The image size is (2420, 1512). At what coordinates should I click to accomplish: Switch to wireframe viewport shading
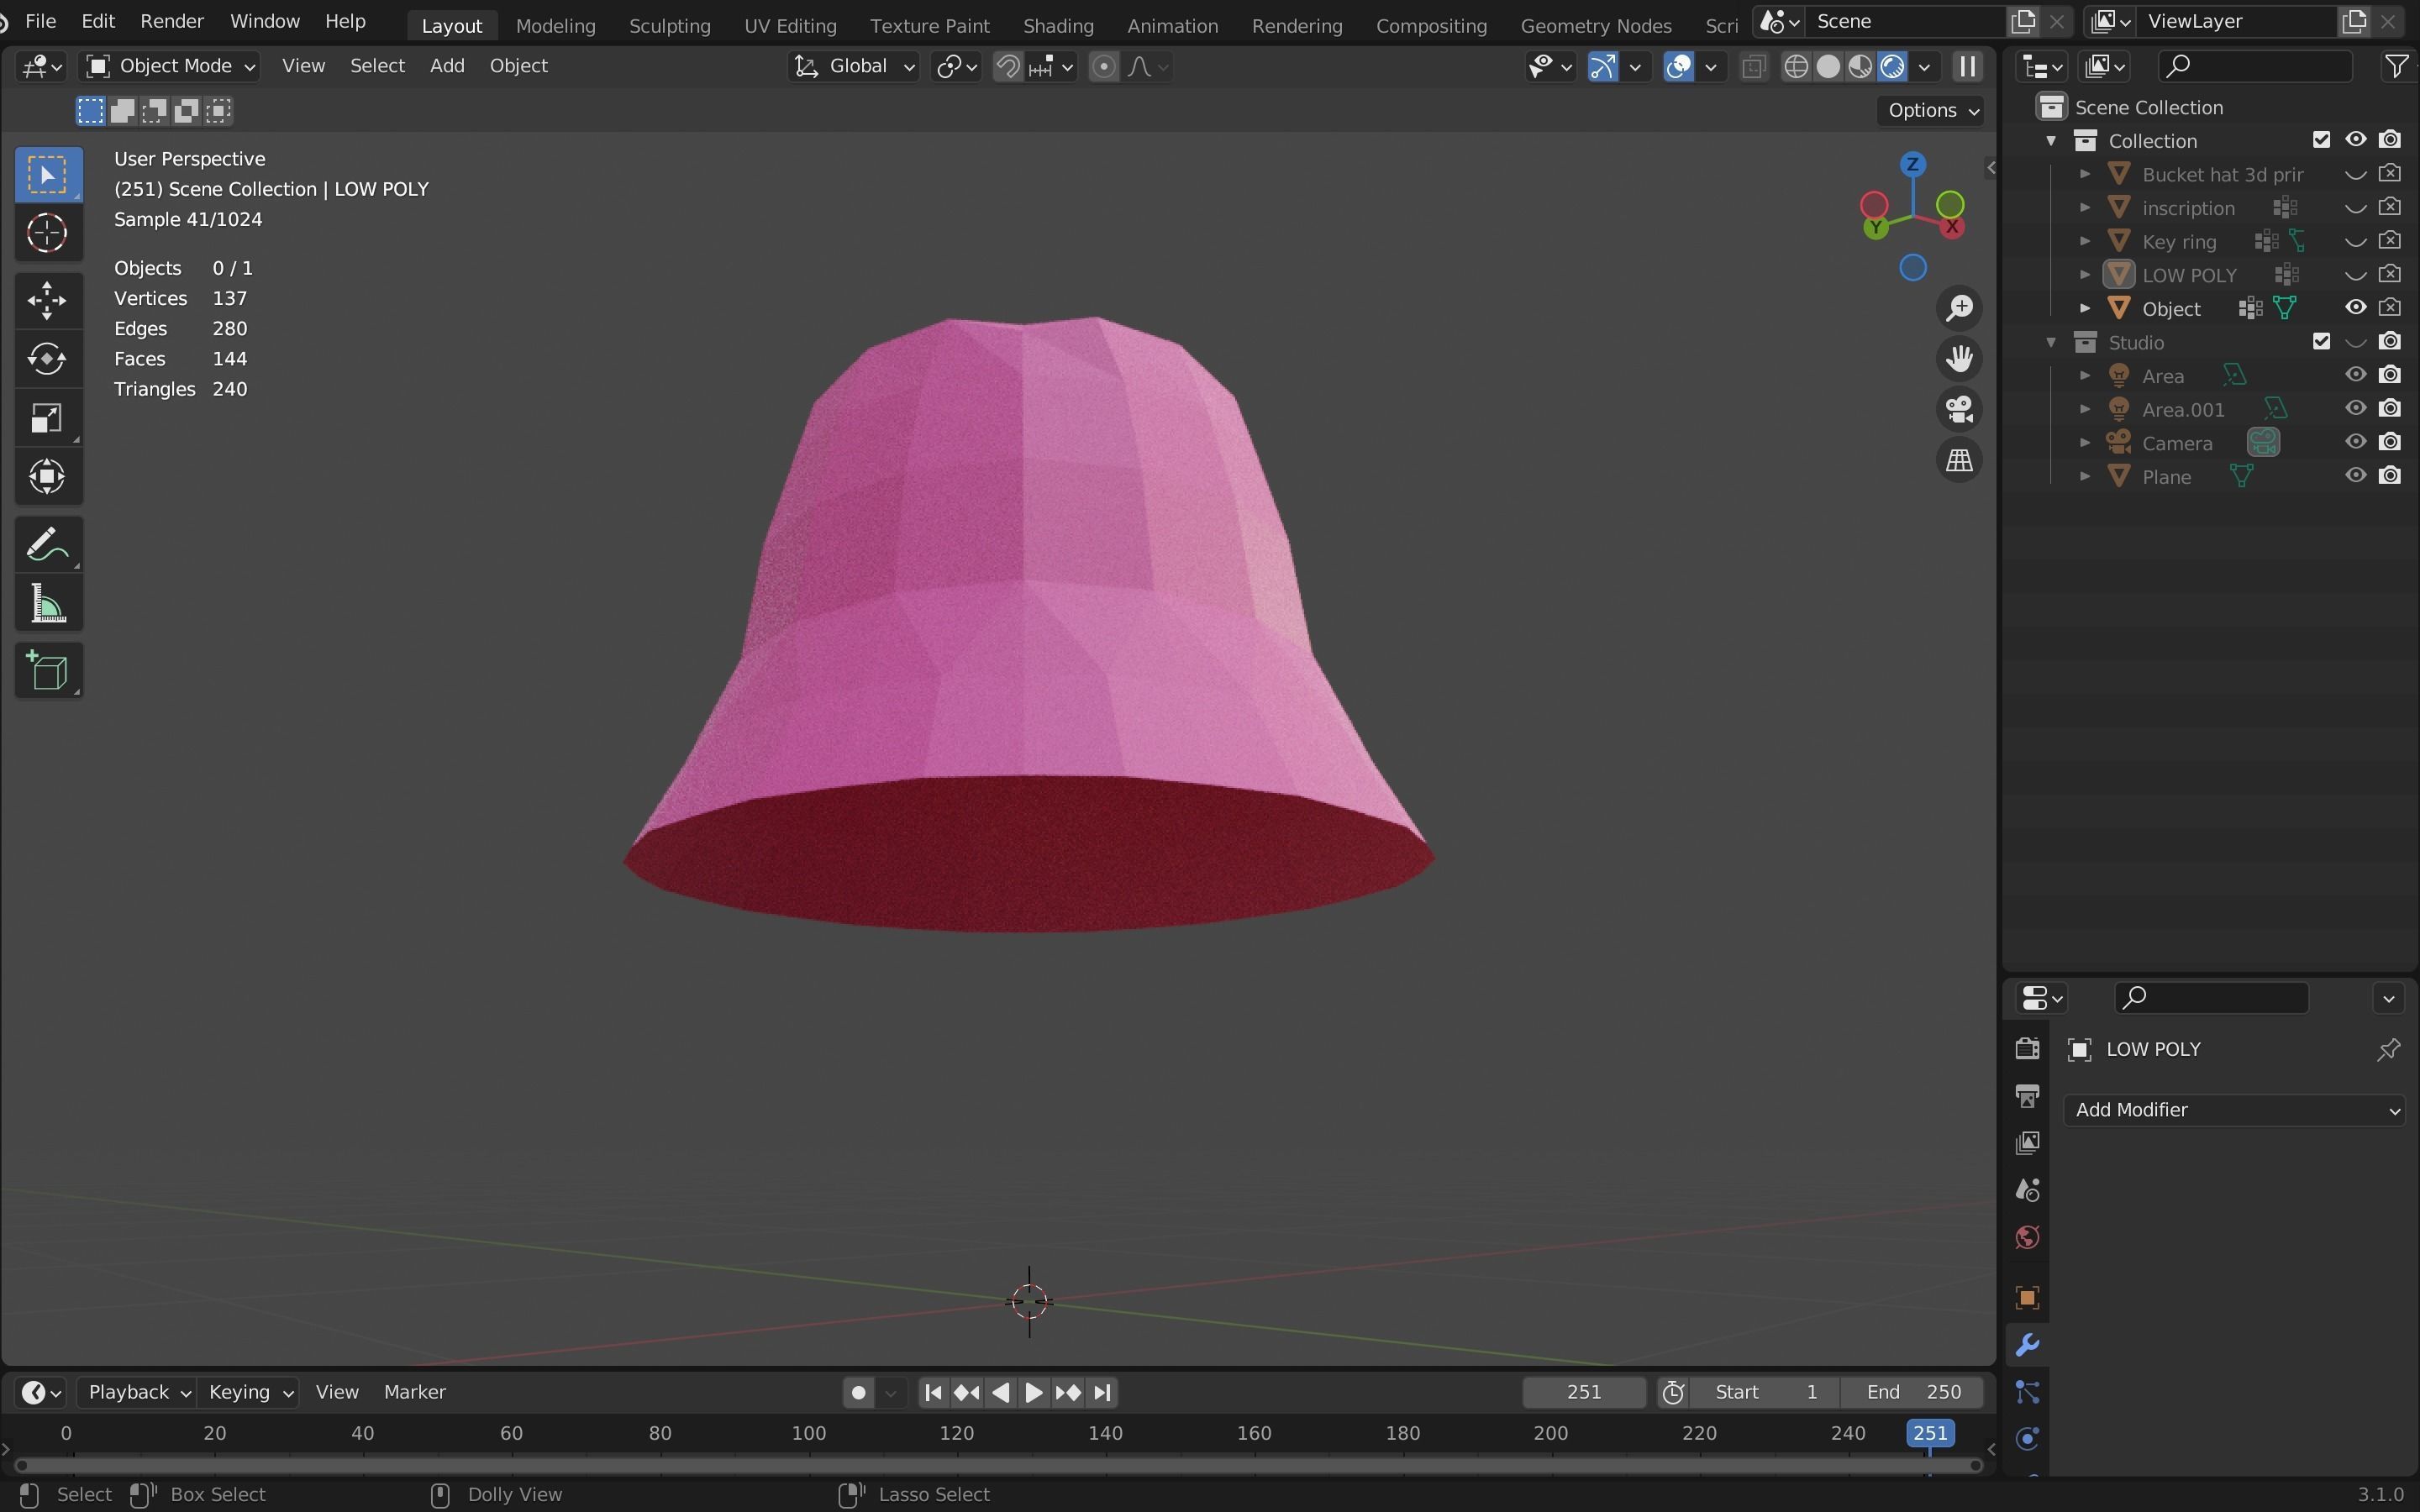coord(1796,67)
